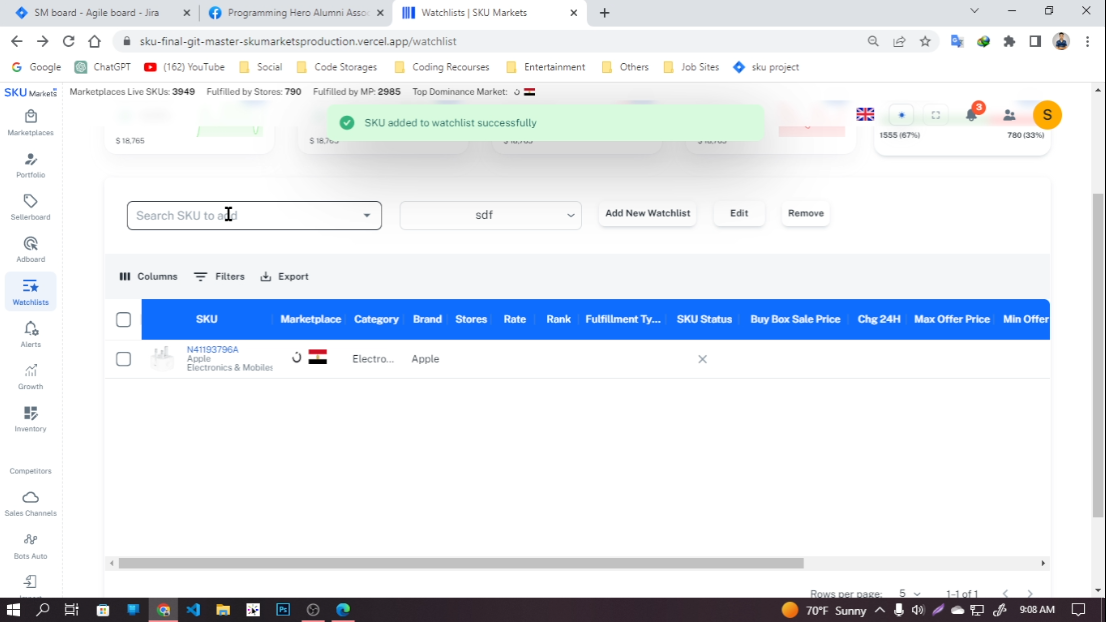Open Growth chart sidebar icon
This screenshot has height=622, width=1106.
30,377
